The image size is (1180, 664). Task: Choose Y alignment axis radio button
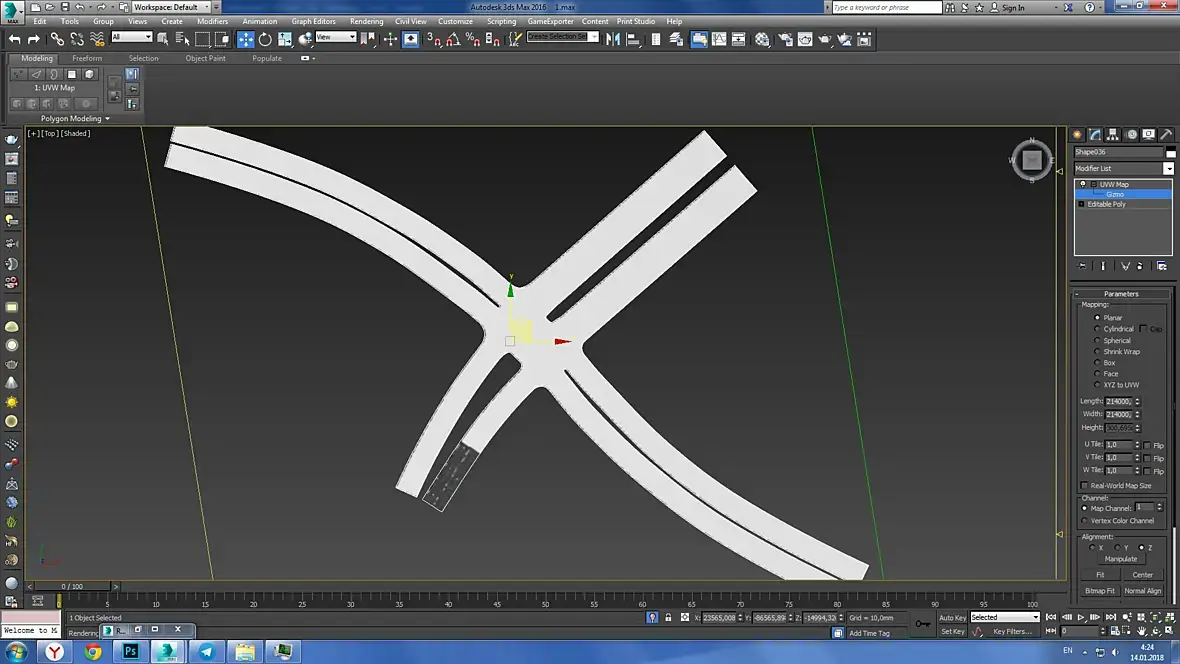tap(1116, 548)
